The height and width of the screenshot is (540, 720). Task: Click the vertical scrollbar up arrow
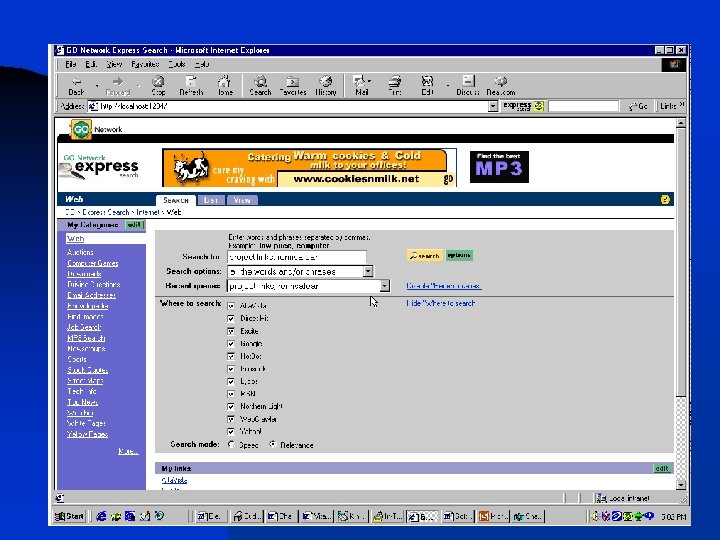(x=681, y=123)
